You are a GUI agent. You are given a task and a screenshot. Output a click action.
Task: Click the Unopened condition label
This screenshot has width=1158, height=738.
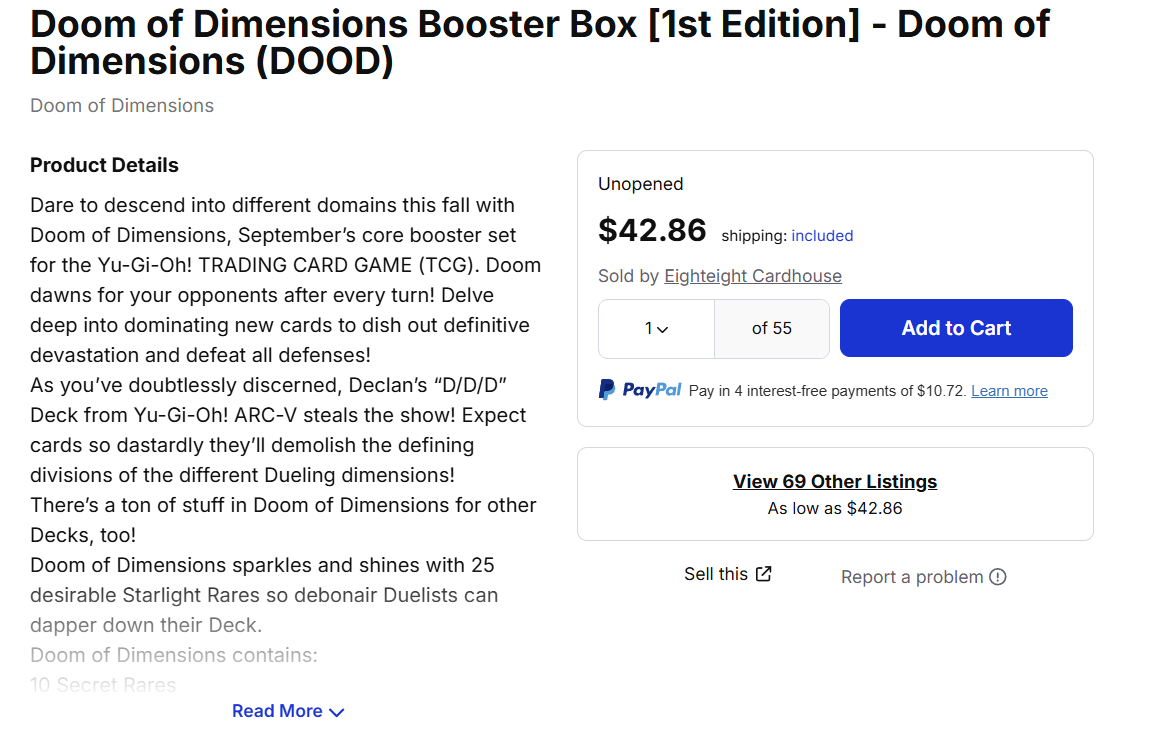tap(640, 184)
